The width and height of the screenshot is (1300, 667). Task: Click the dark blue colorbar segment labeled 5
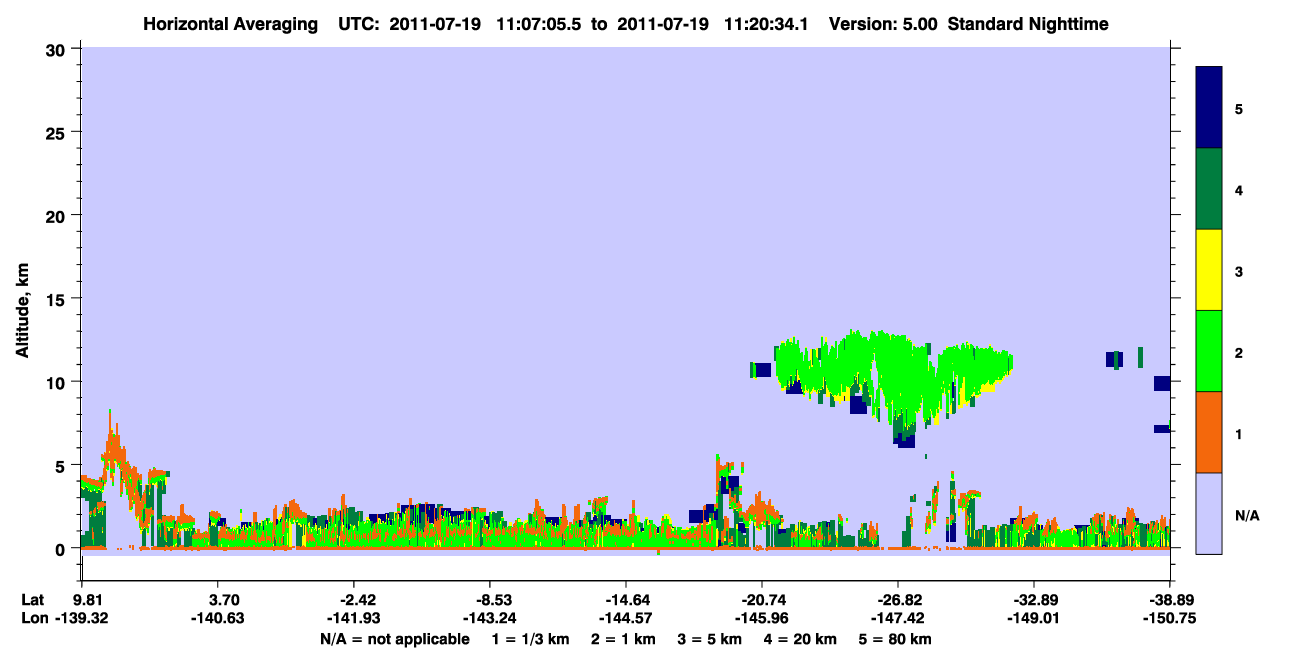1209,108
